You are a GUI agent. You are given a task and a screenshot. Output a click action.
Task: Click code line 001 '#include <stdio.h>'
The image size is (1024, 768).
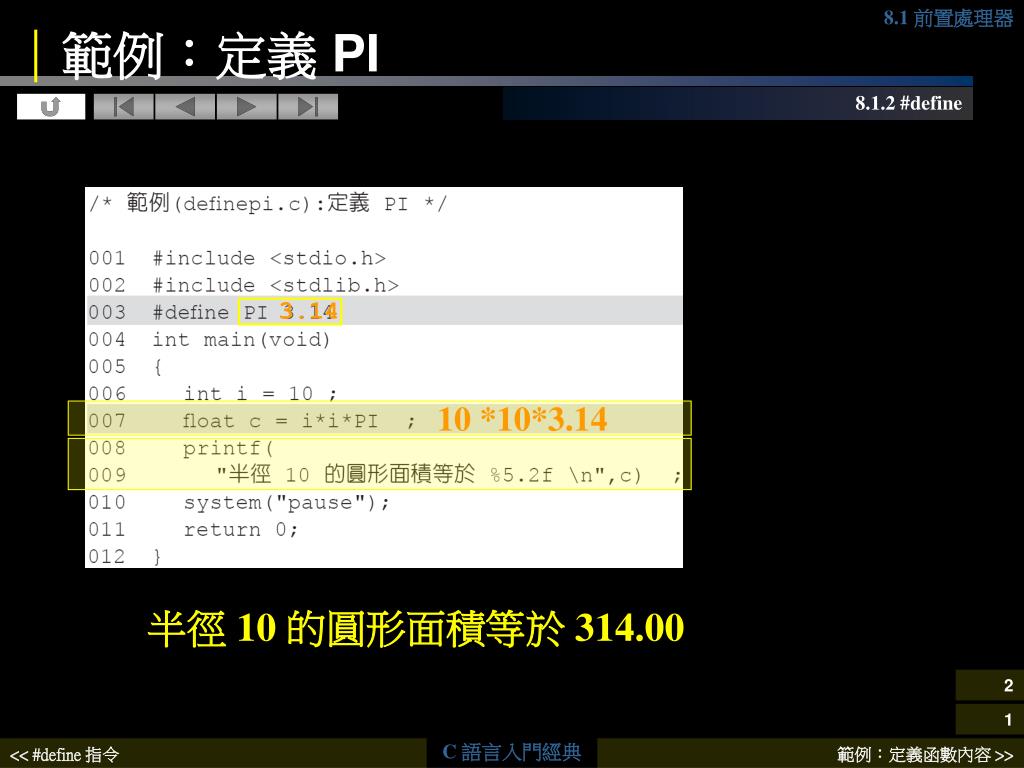269,258
